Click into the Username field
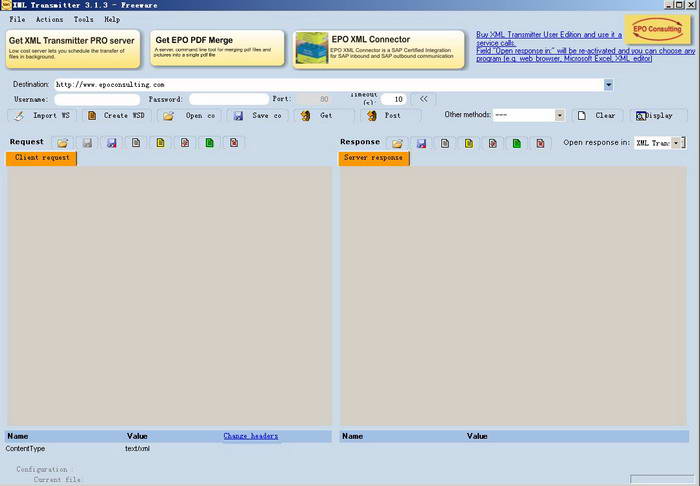 [x=97, y=99]
